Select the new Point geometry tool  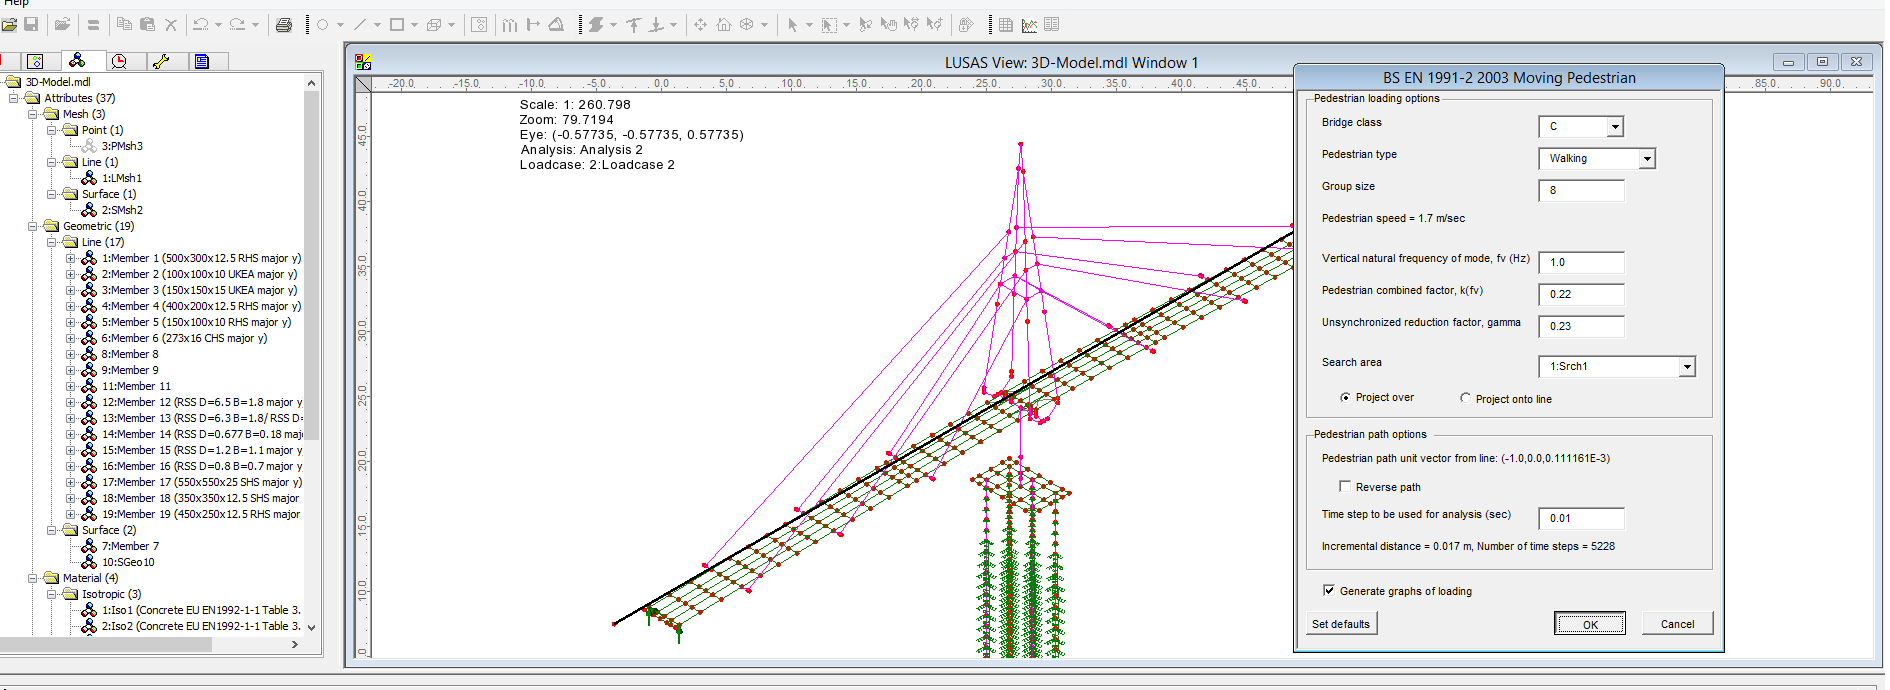323,25
